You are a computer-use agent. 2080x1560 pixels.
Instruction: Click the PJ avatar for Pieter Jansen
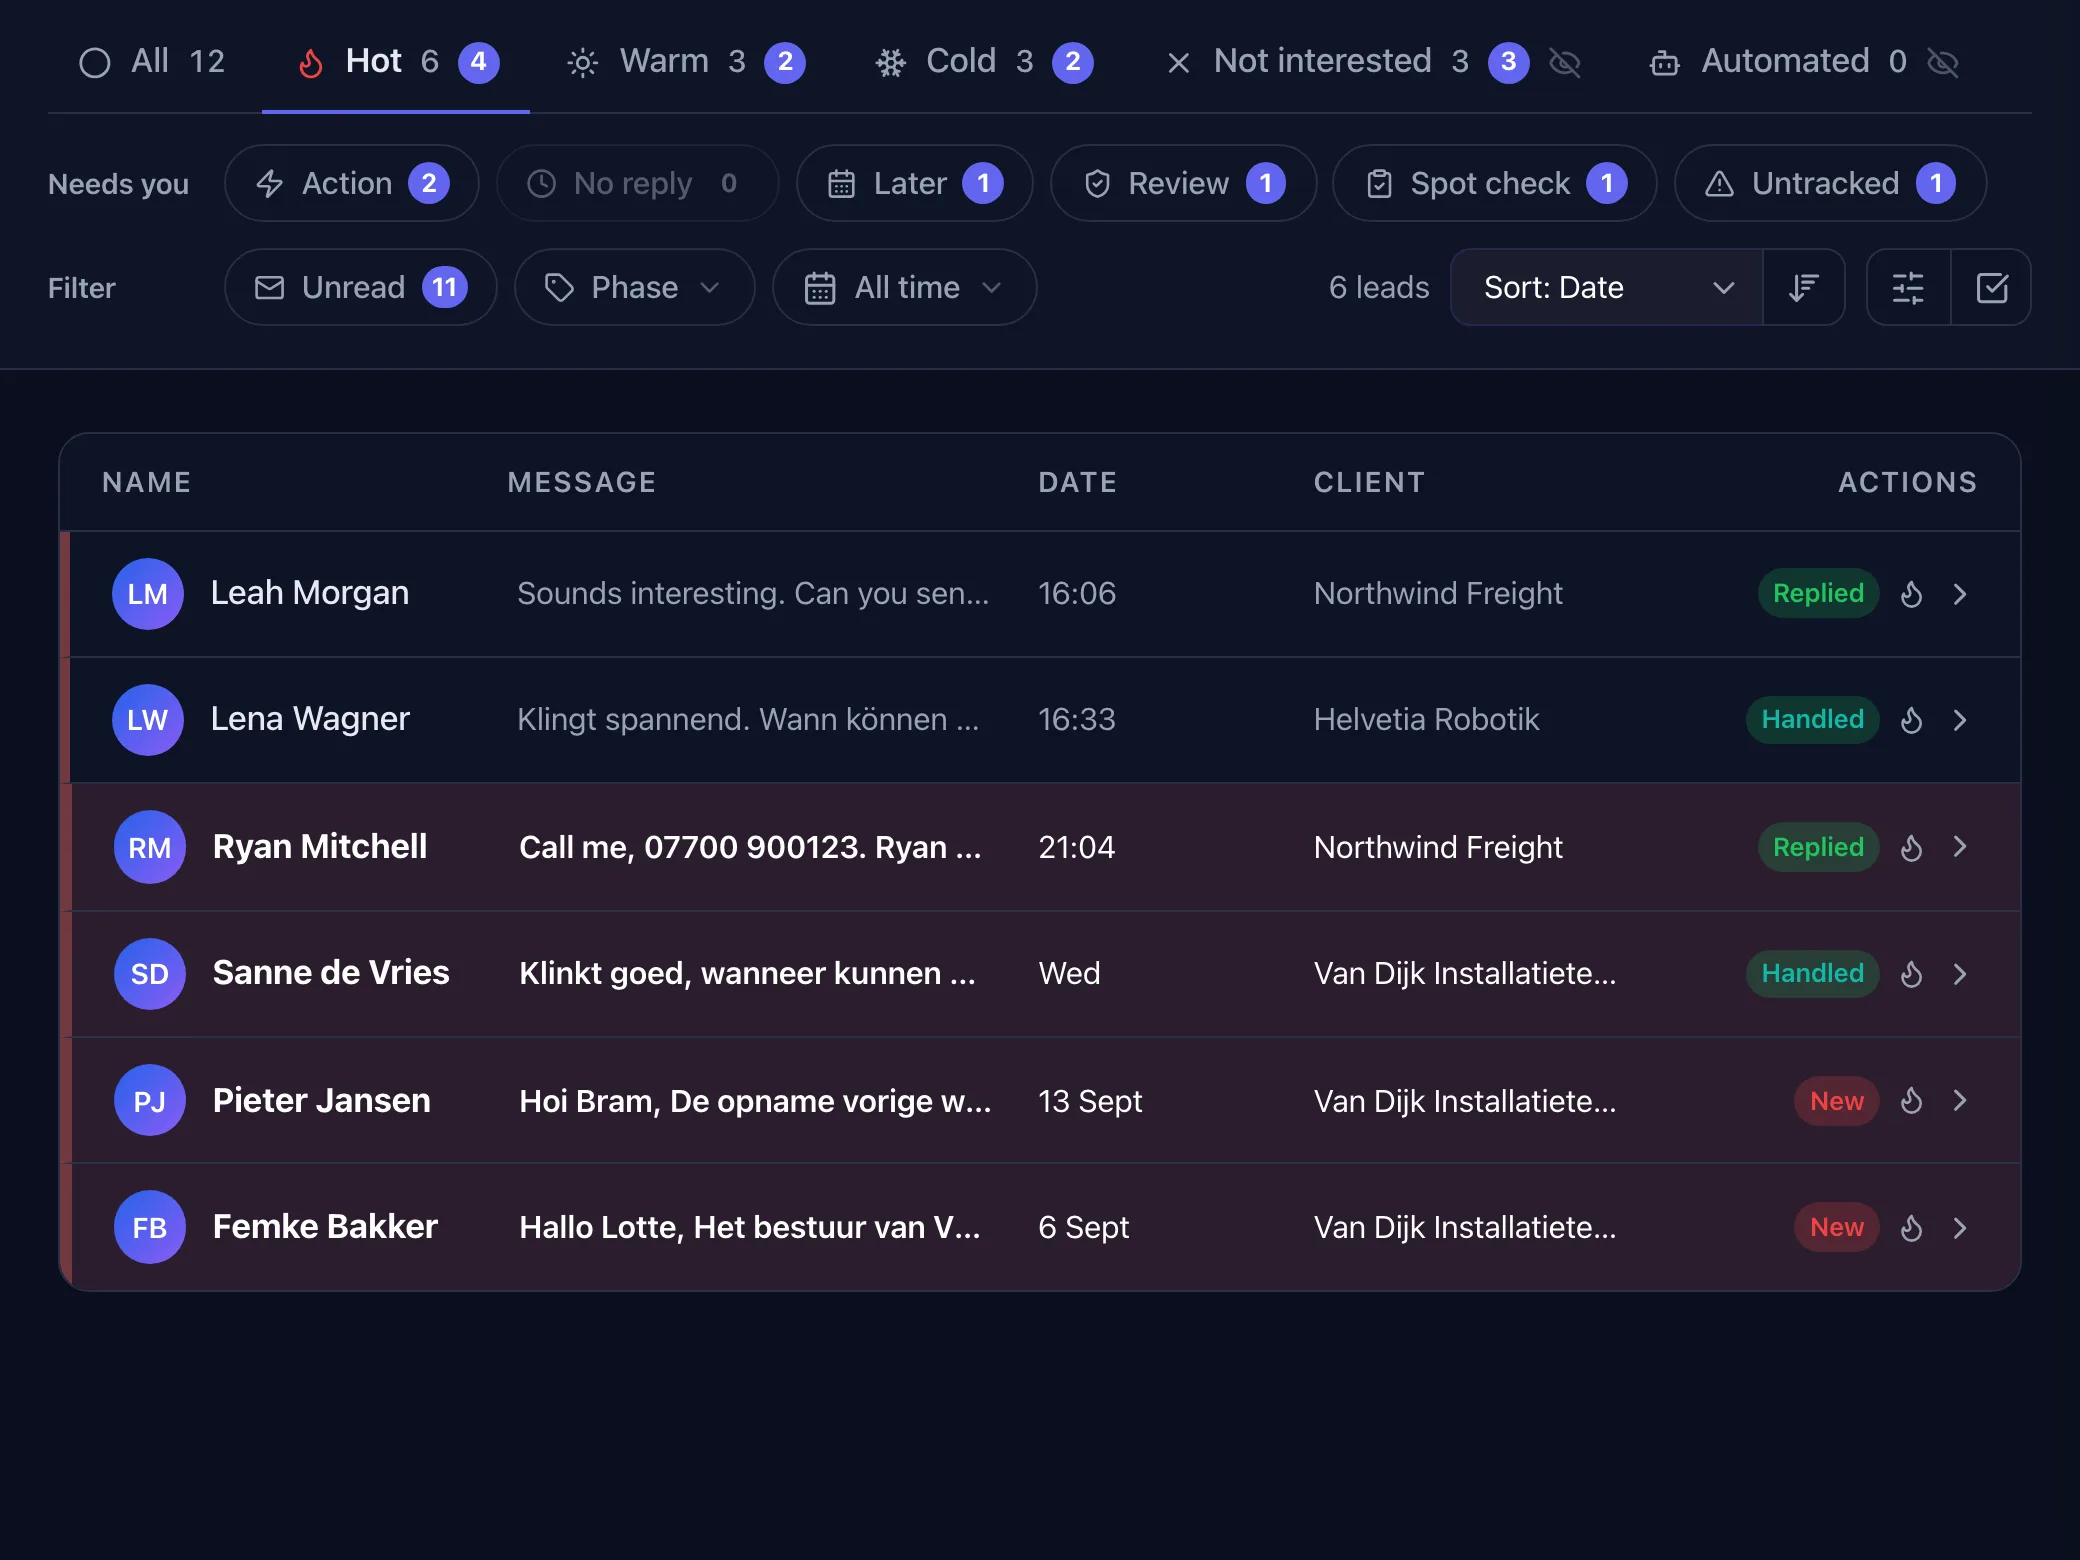(150, 1101)
